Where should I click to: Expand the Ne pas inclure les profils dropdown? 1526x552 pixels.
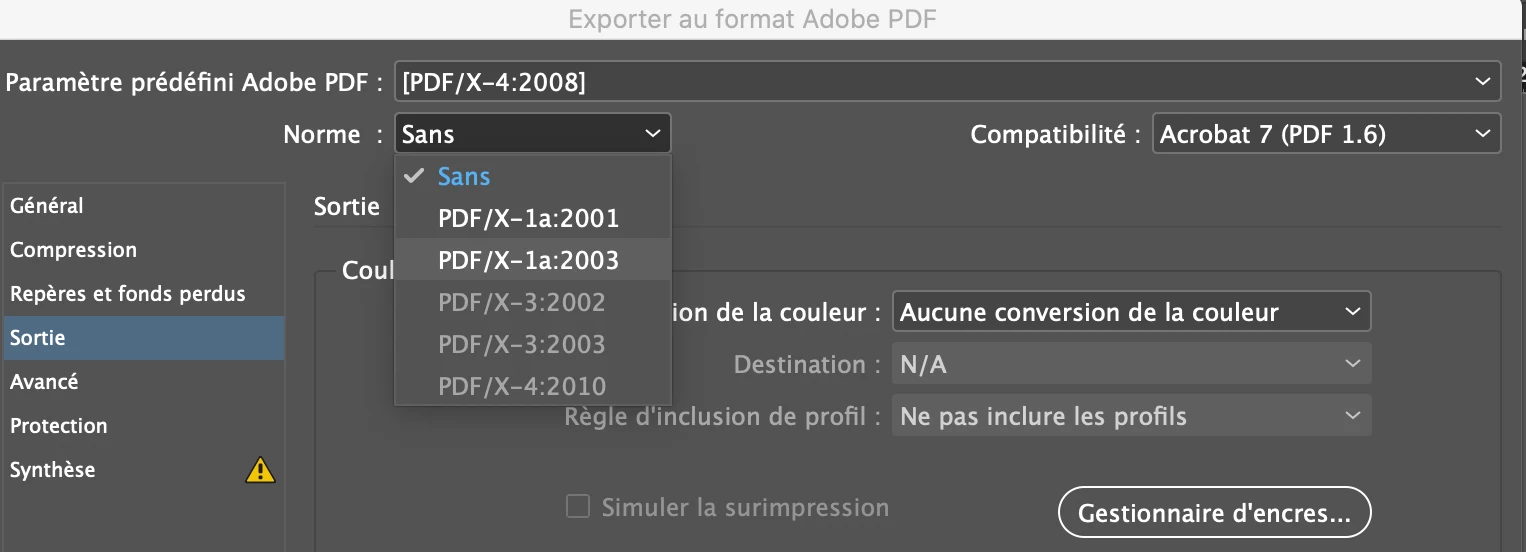(1131, 416)
